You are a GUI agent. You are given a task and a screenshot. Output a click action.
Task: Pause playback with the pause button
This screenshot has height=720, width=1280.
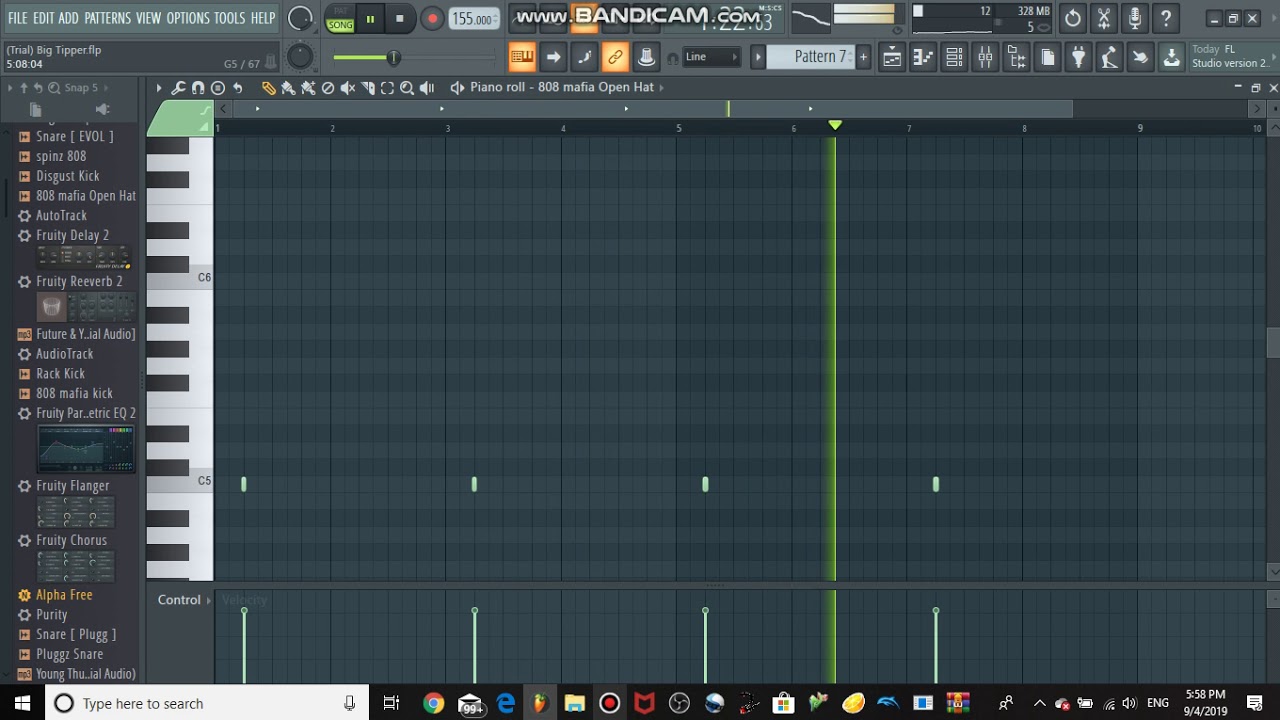coord(370,18)
